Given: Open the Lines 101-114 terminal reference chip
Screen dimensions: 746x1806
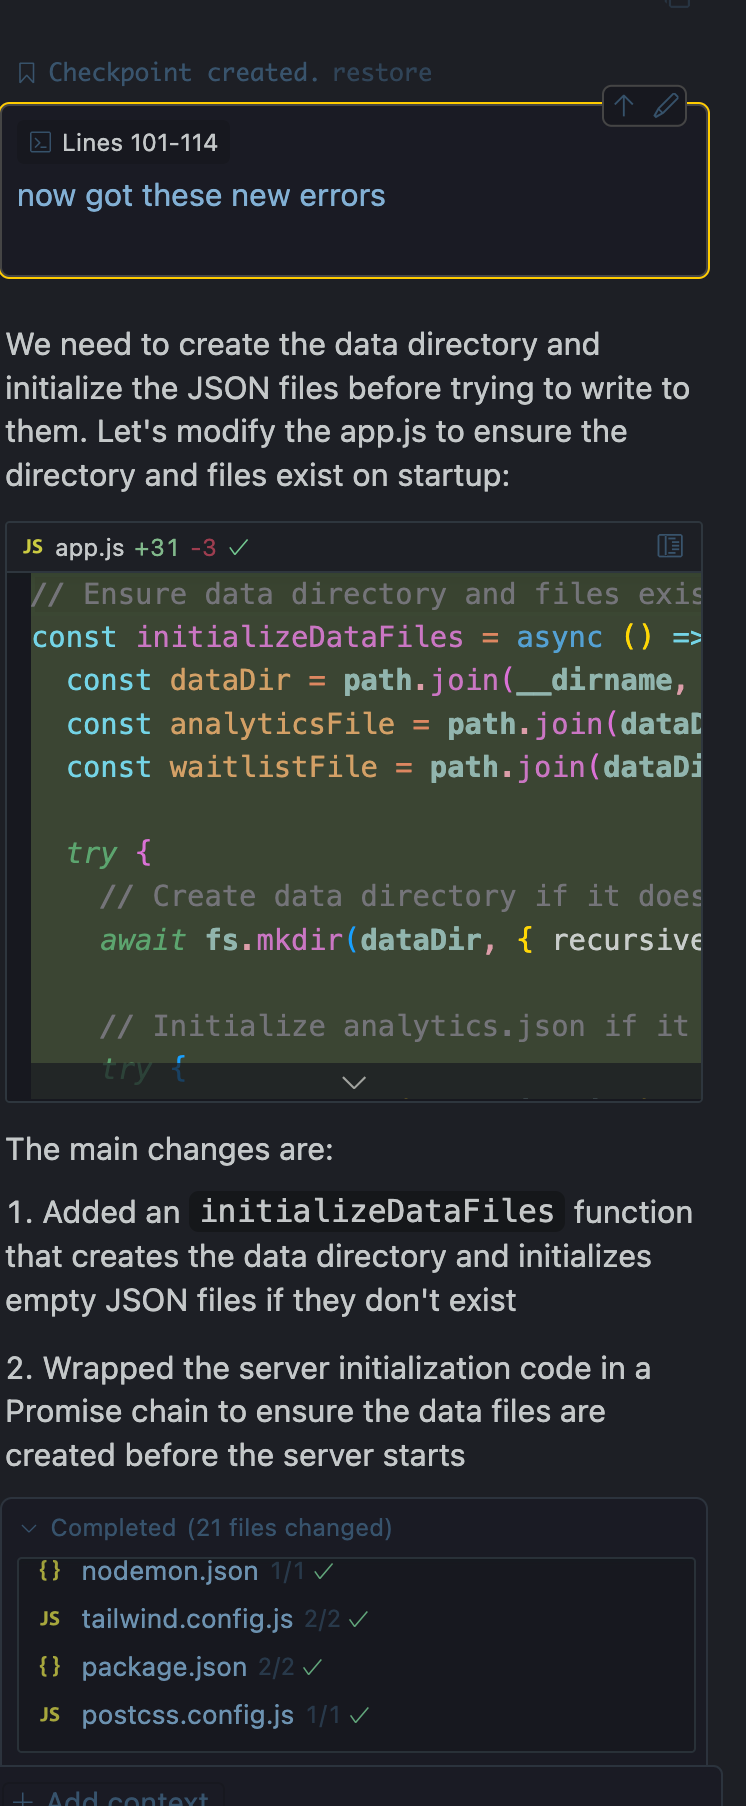Looking at the screenshot, I should 124,143.
